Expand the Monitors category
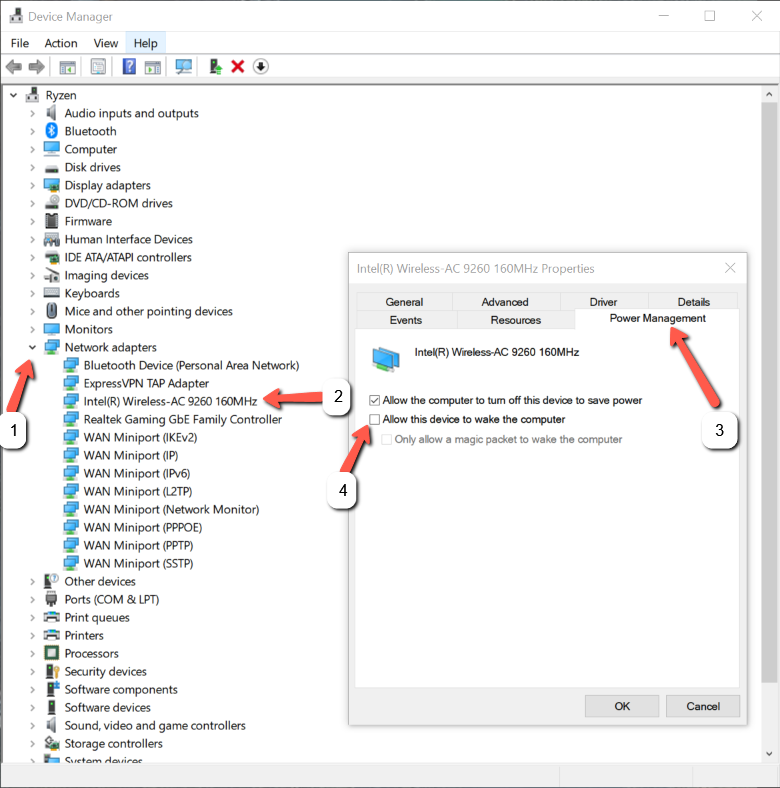This screenshot has height=788, width=780. (32, 329)
